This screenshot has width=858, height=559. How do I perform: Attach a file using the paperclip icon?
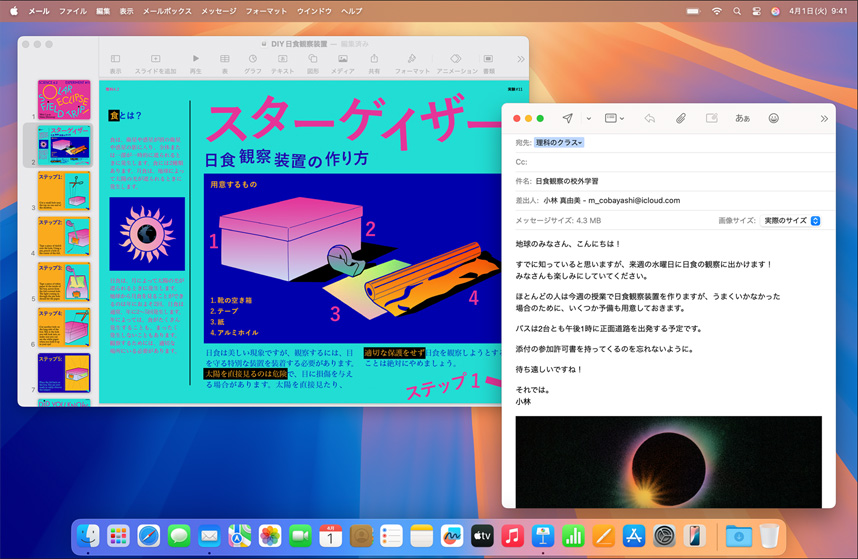point(680,118)
